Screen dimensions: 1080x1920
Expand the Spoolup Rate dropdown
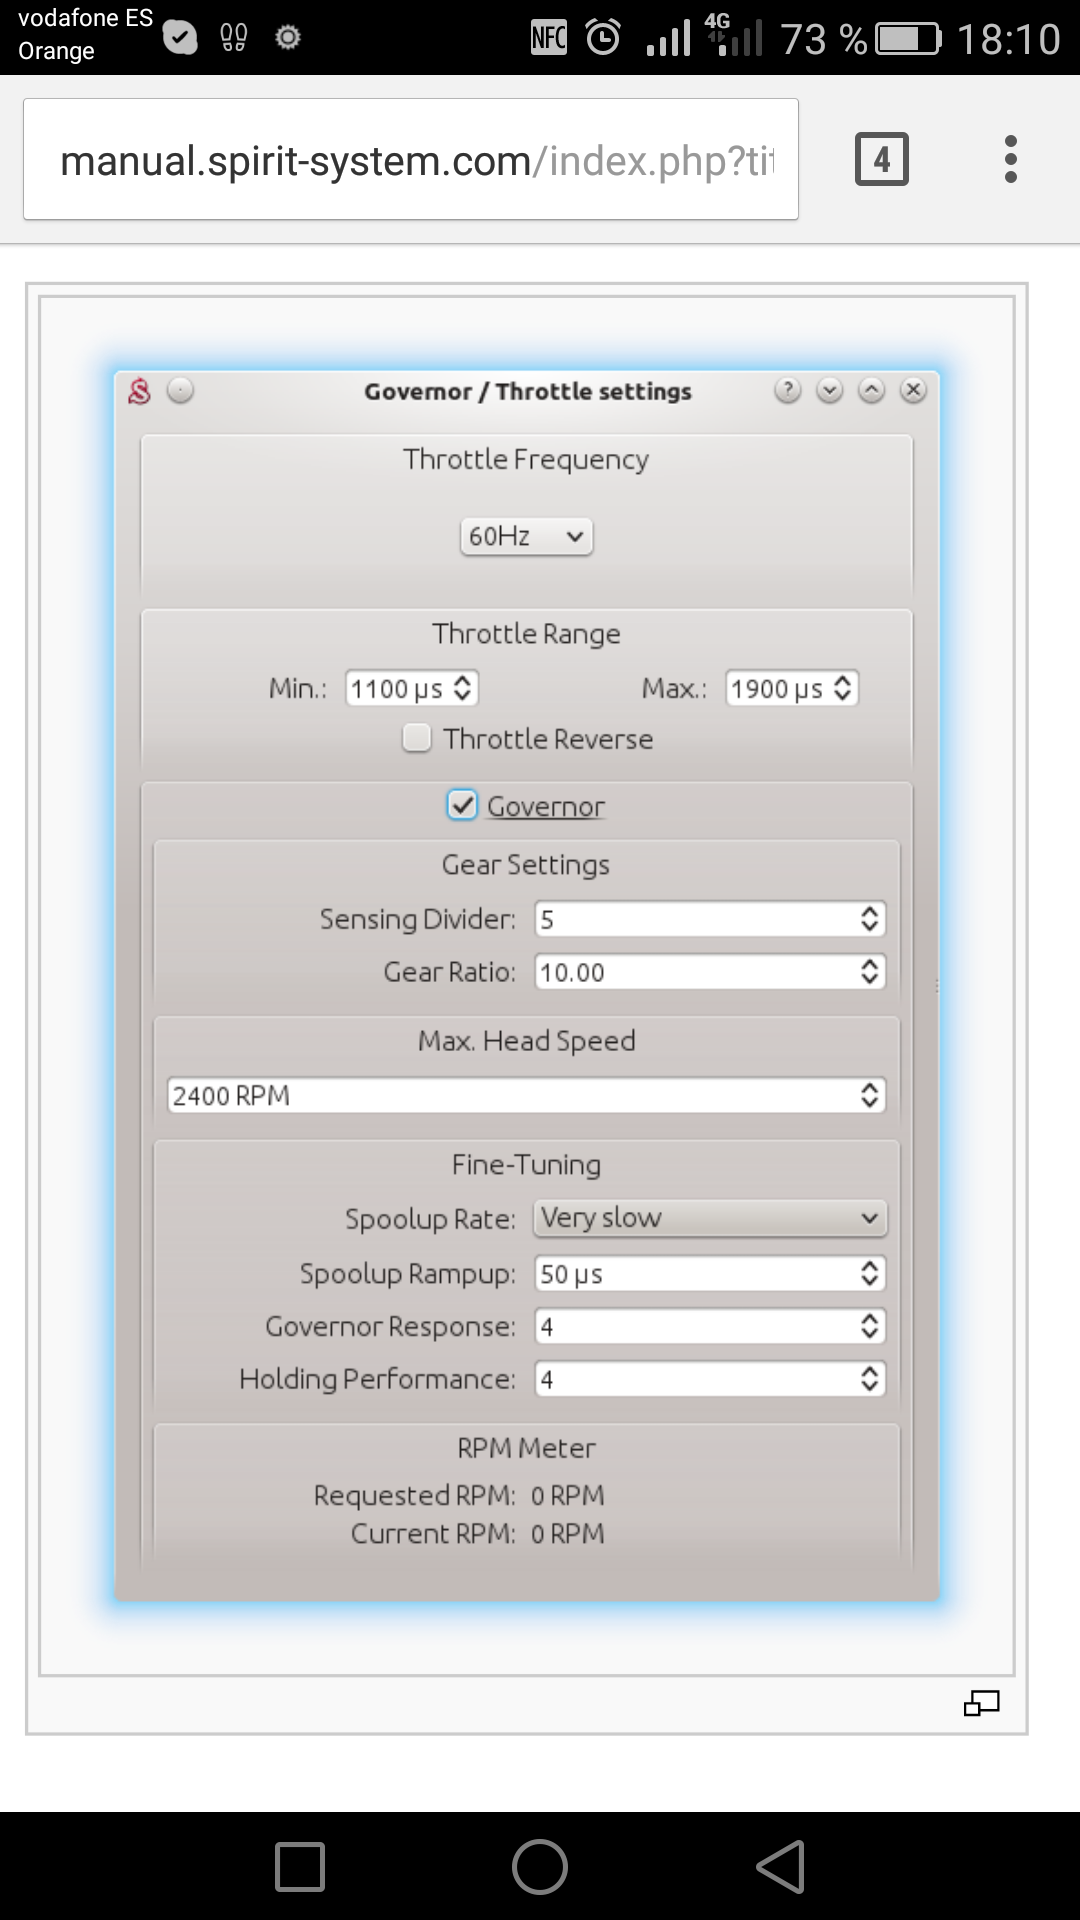pyautogui.click(x=710, y=1218)
